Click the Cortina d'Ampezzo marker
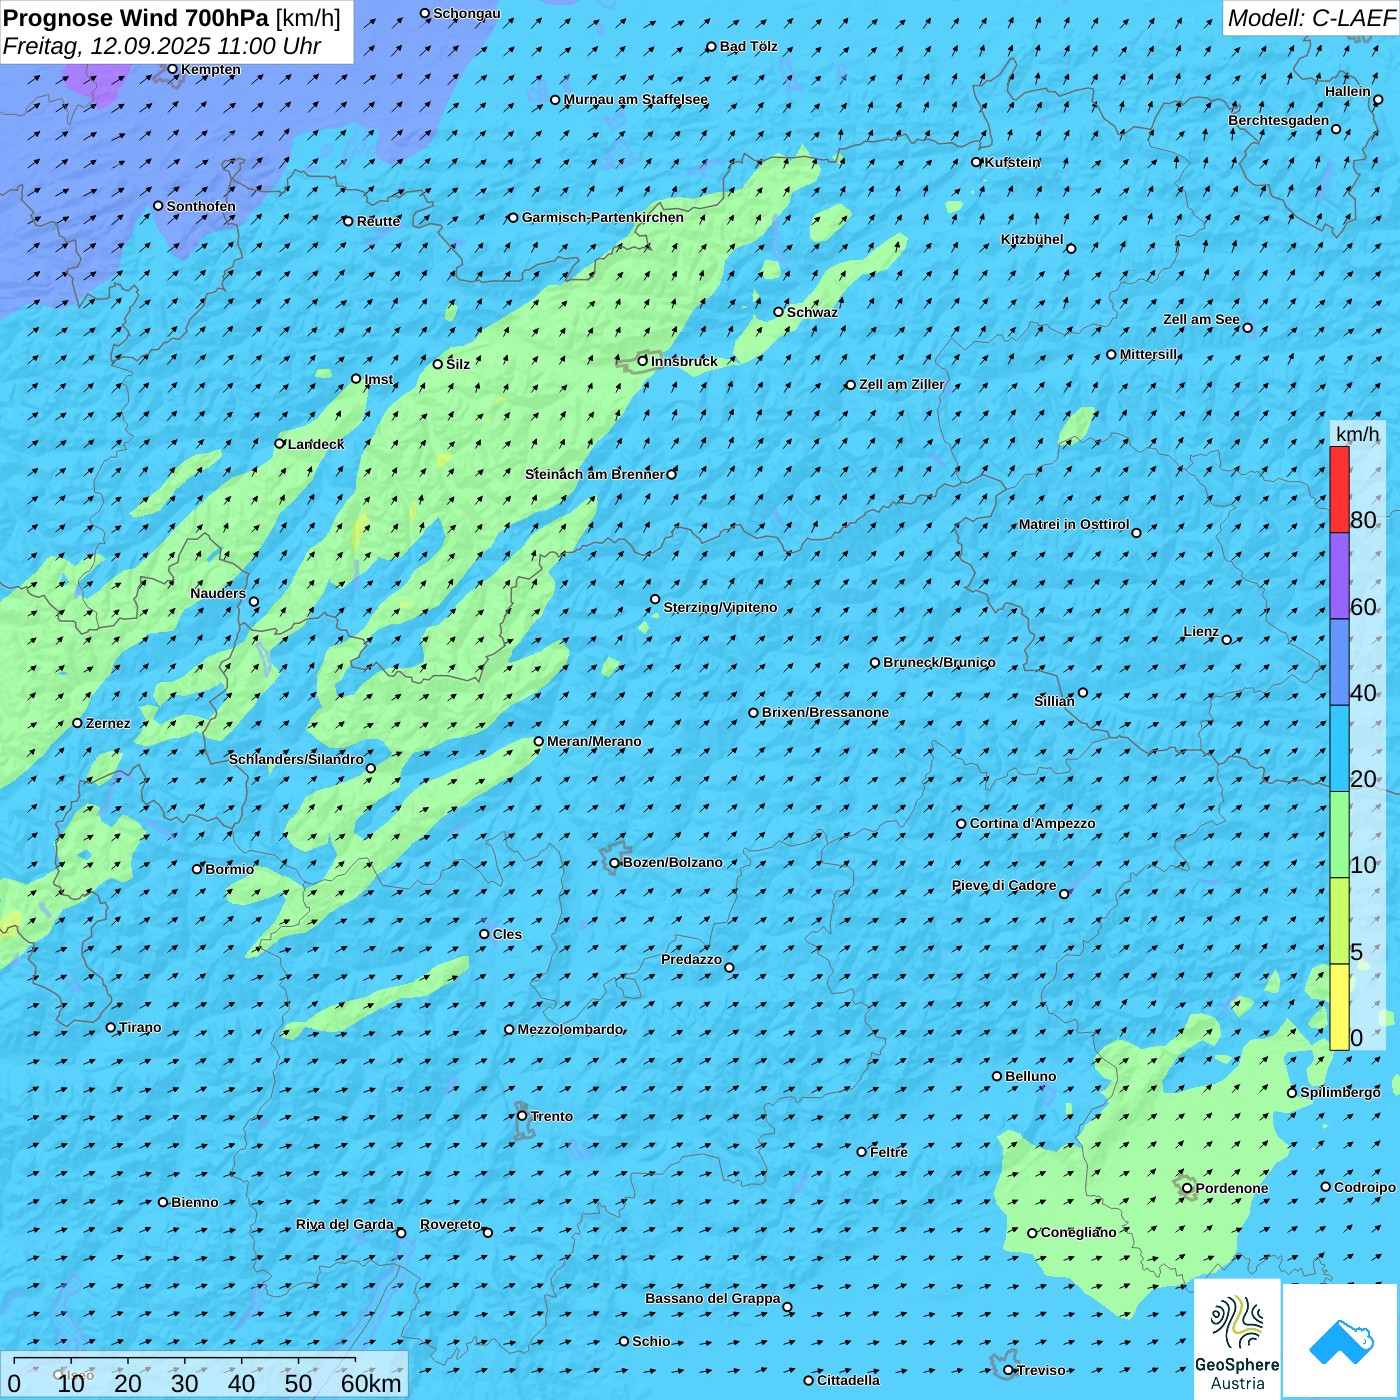Image resolution: width=1400 pixels, height=1400 pixels. pyautogui.click(x=961, y=824)
